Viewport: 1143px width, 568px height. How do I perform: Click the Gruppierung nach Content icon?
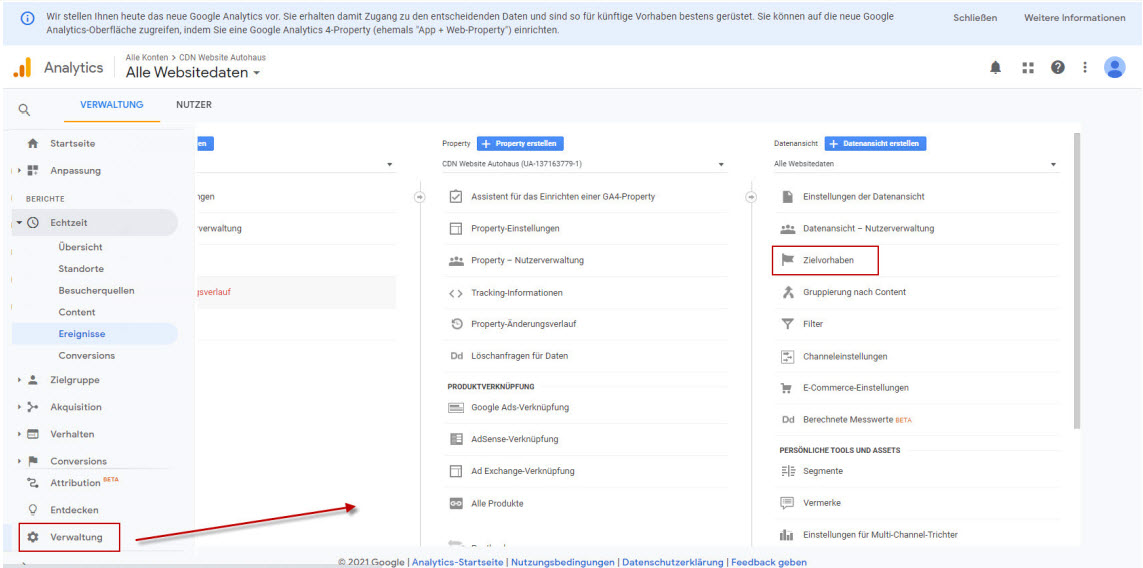click(x=787, y=292)
